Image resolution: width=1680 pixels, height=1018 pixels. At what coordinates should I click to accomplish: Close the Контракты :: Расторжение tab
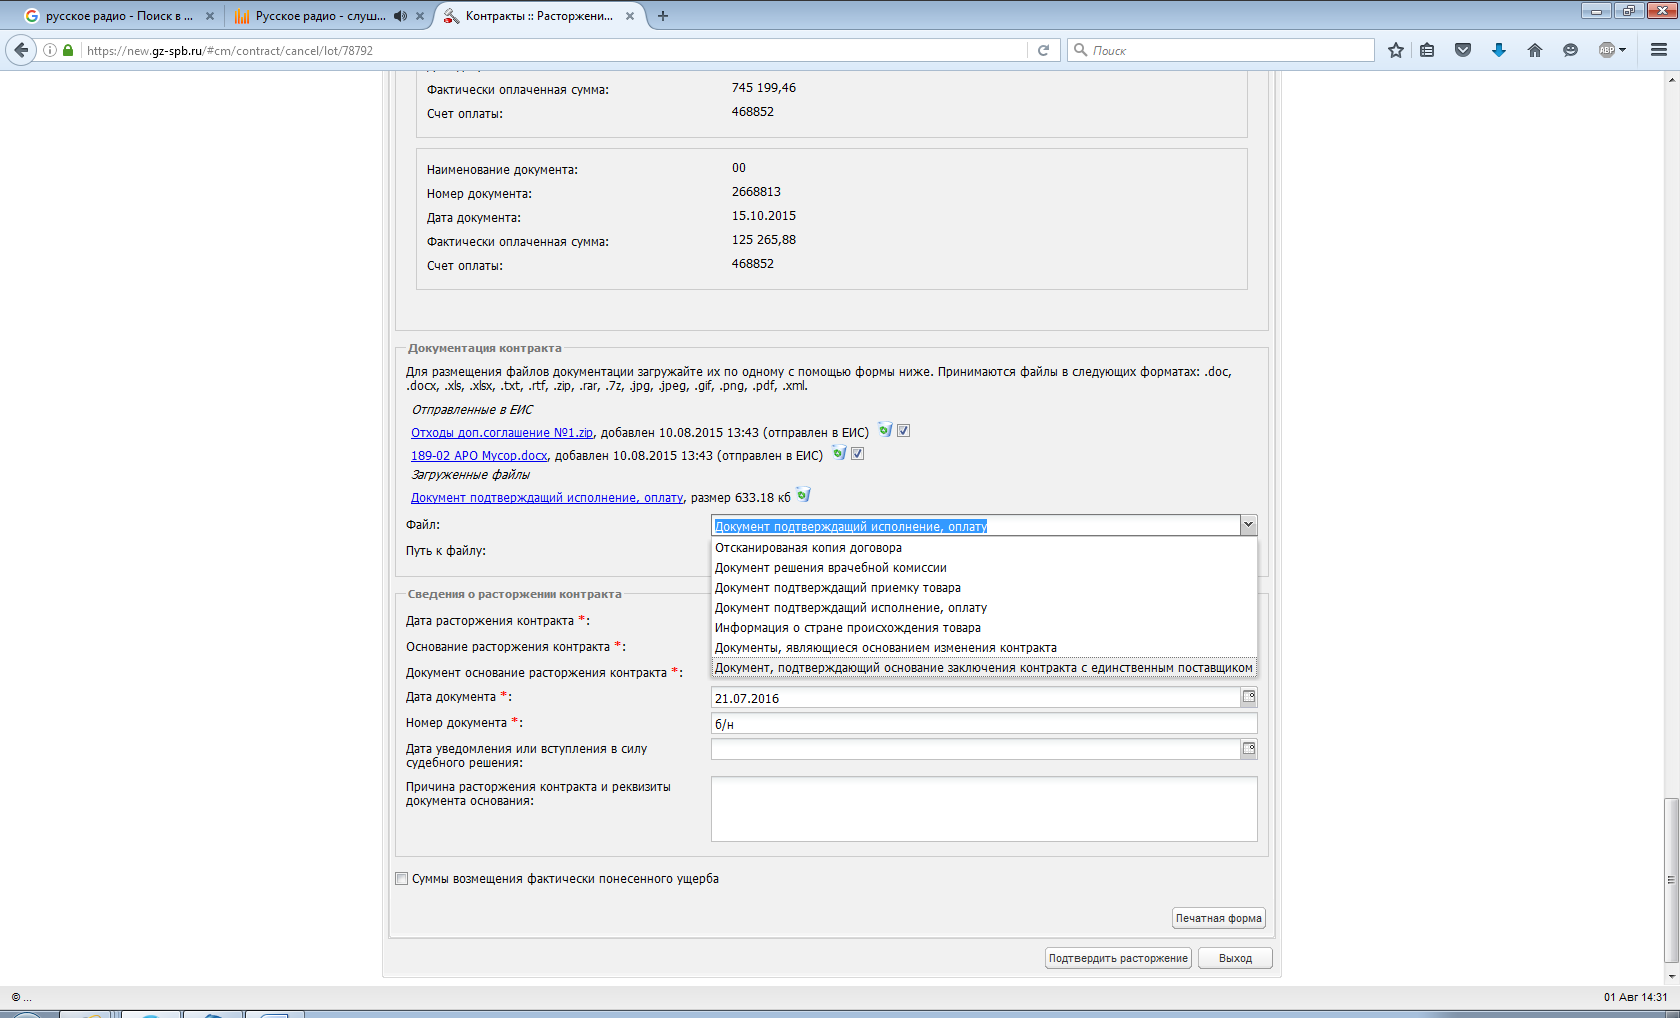pyautogui.click(x=630, y=16)
